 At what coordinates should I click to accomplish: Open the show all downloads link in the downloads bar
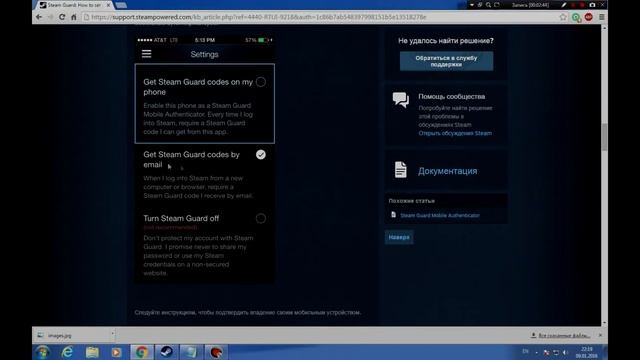(x=564, y=336)
